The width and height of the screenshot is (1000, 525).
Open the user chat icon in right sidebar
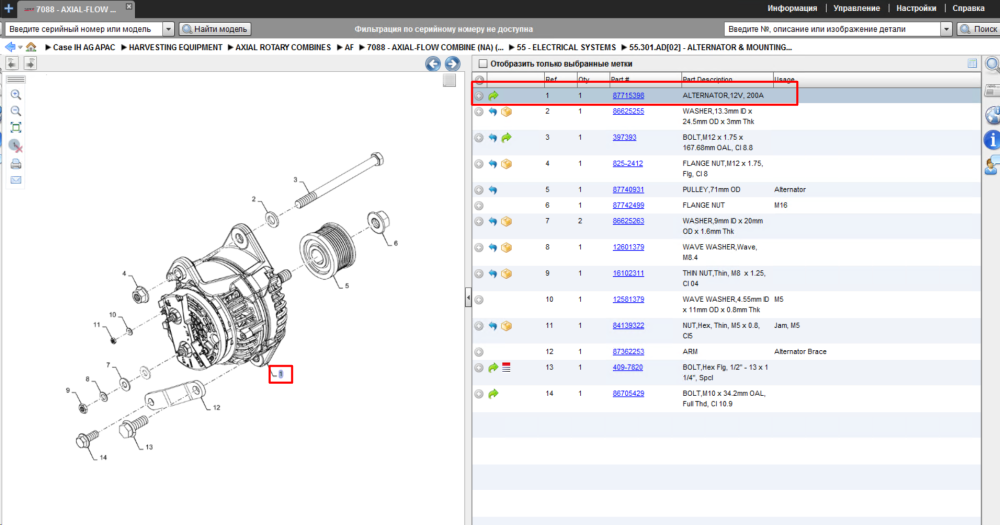tap(992, 166)
